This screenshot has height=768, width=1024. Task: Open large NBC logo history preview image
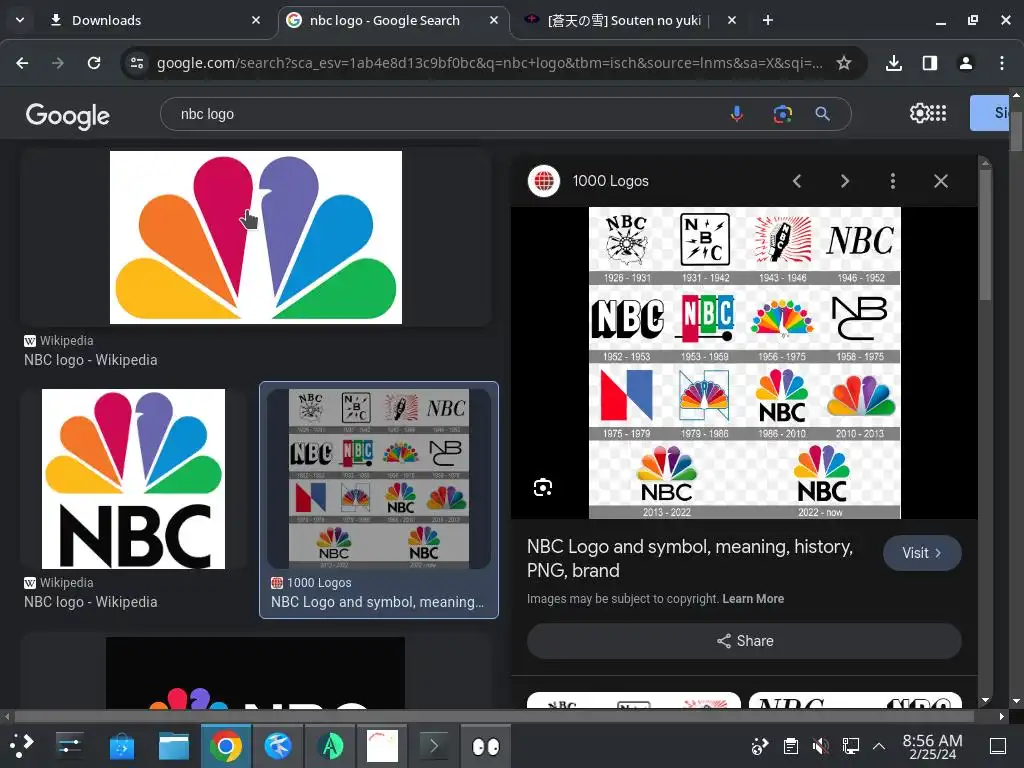744,363
